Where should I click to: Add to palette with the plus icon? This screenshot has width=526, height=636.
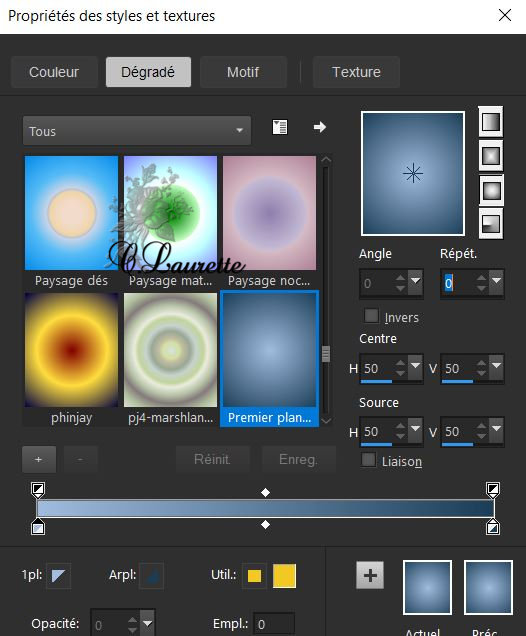point(370,575)
